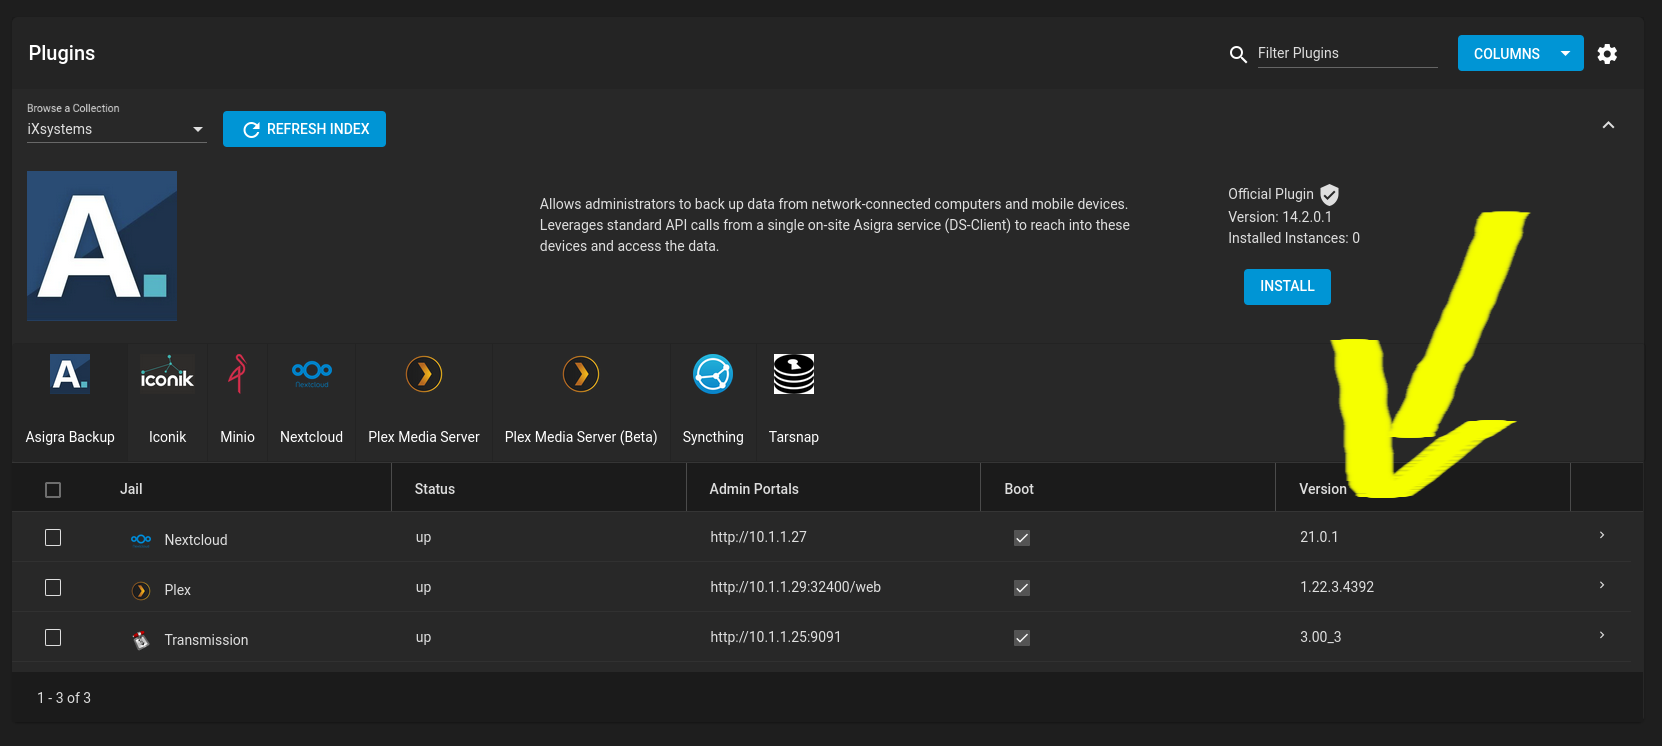Sort by the Version column header
Screen dimensions: 1662x746
(1323, 489)
